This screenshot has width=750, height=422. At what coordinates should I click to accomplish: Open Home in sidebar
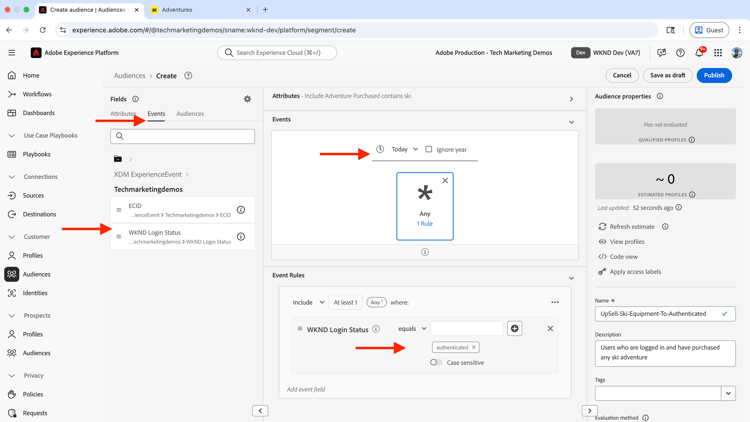click(31, 76)
